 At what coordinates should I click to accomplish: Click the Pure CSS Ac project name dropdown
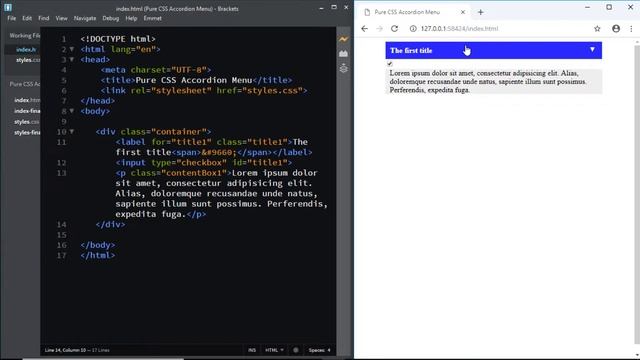click(24, 84)
